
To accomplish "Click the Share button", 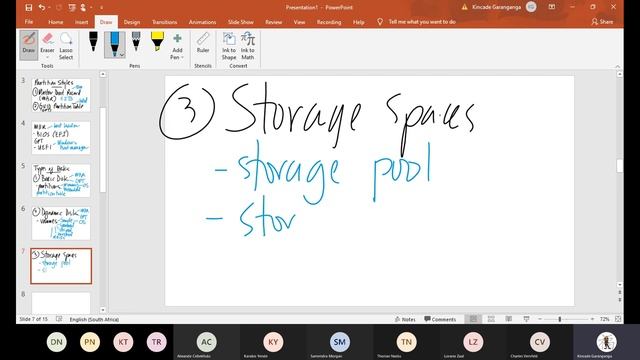I will pos(602,22).
